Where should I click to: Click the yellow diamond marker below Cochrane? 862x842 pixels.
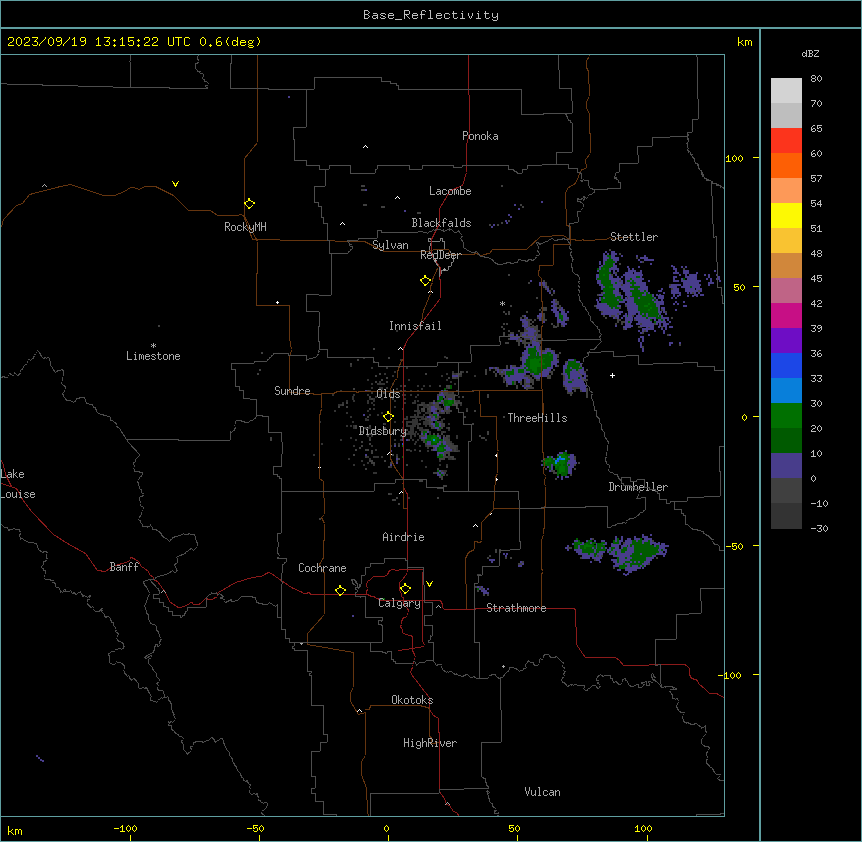pos(340,590)
